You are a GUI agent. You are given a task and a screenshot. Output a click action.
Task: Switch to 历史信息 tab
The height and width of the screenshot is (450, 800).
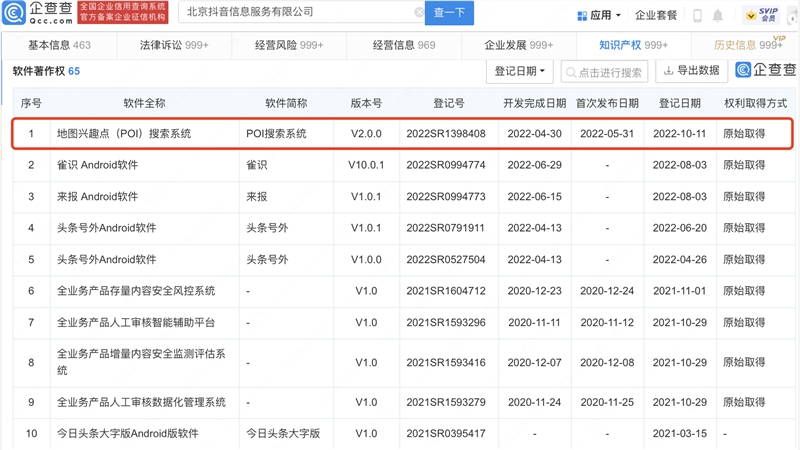pos(748,45)
